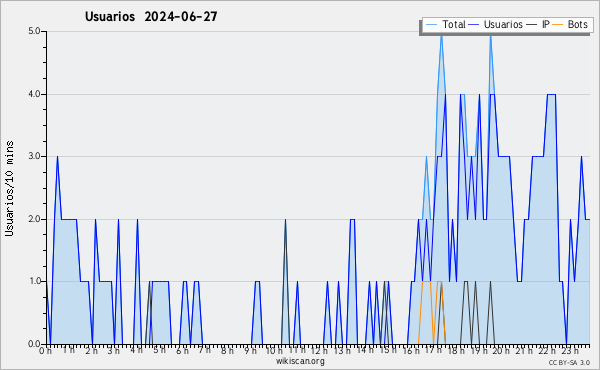
Task: Click the dark blue Usuarios legend line
Action: point(474,25)
